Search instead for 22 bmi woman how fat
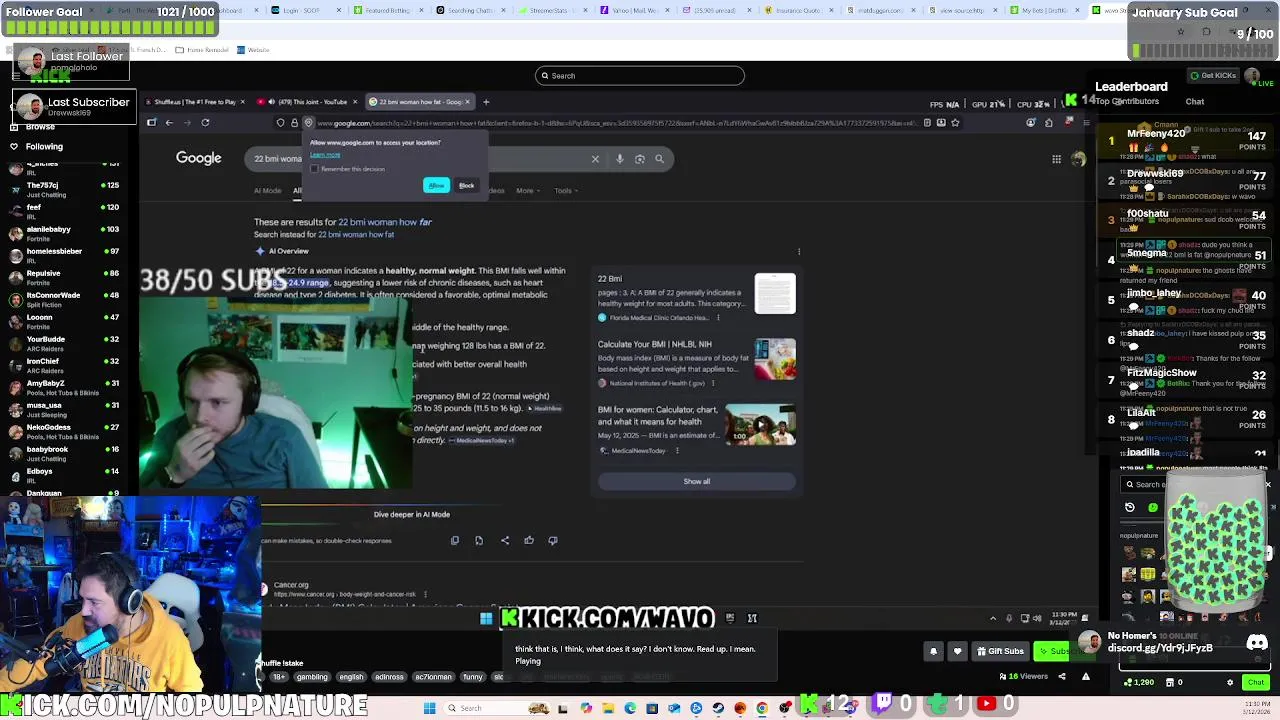 tap(356, 234)
